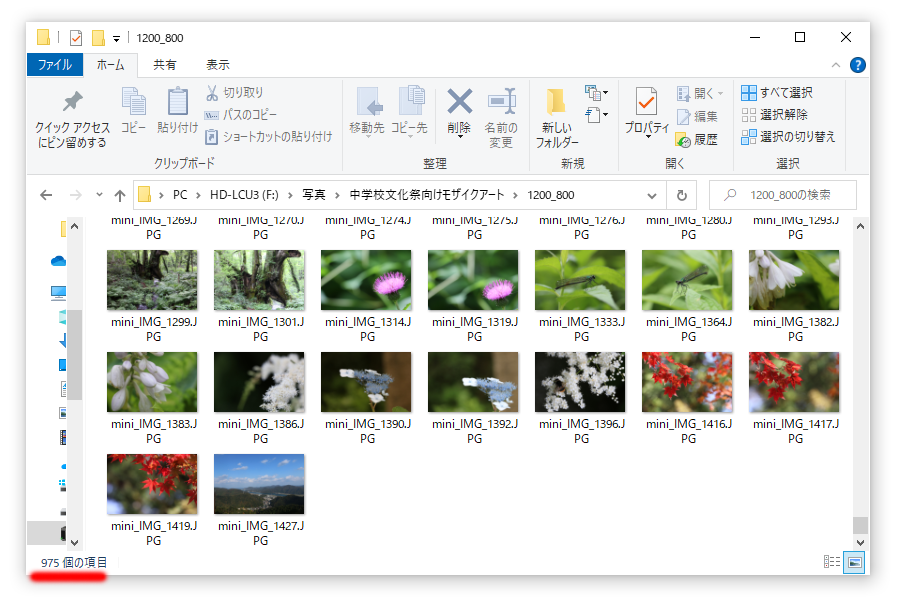Viewport: 900px width, 600px height.
Task: Click Open (開く) in ribbon
Action: pyautogui.click(x=700, y=93)
